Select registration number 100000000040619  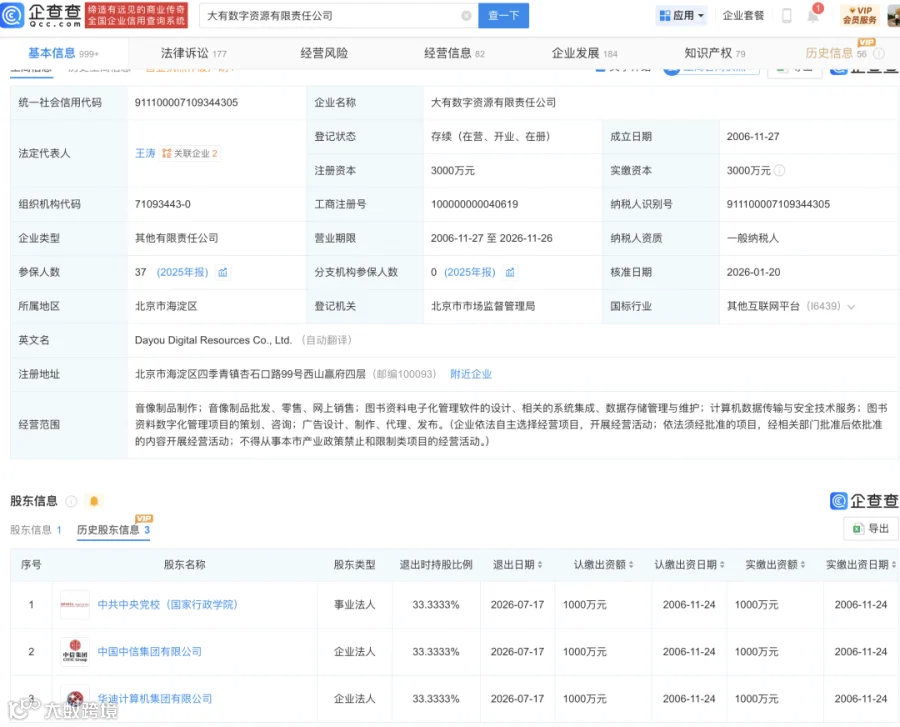click(474, 204)
